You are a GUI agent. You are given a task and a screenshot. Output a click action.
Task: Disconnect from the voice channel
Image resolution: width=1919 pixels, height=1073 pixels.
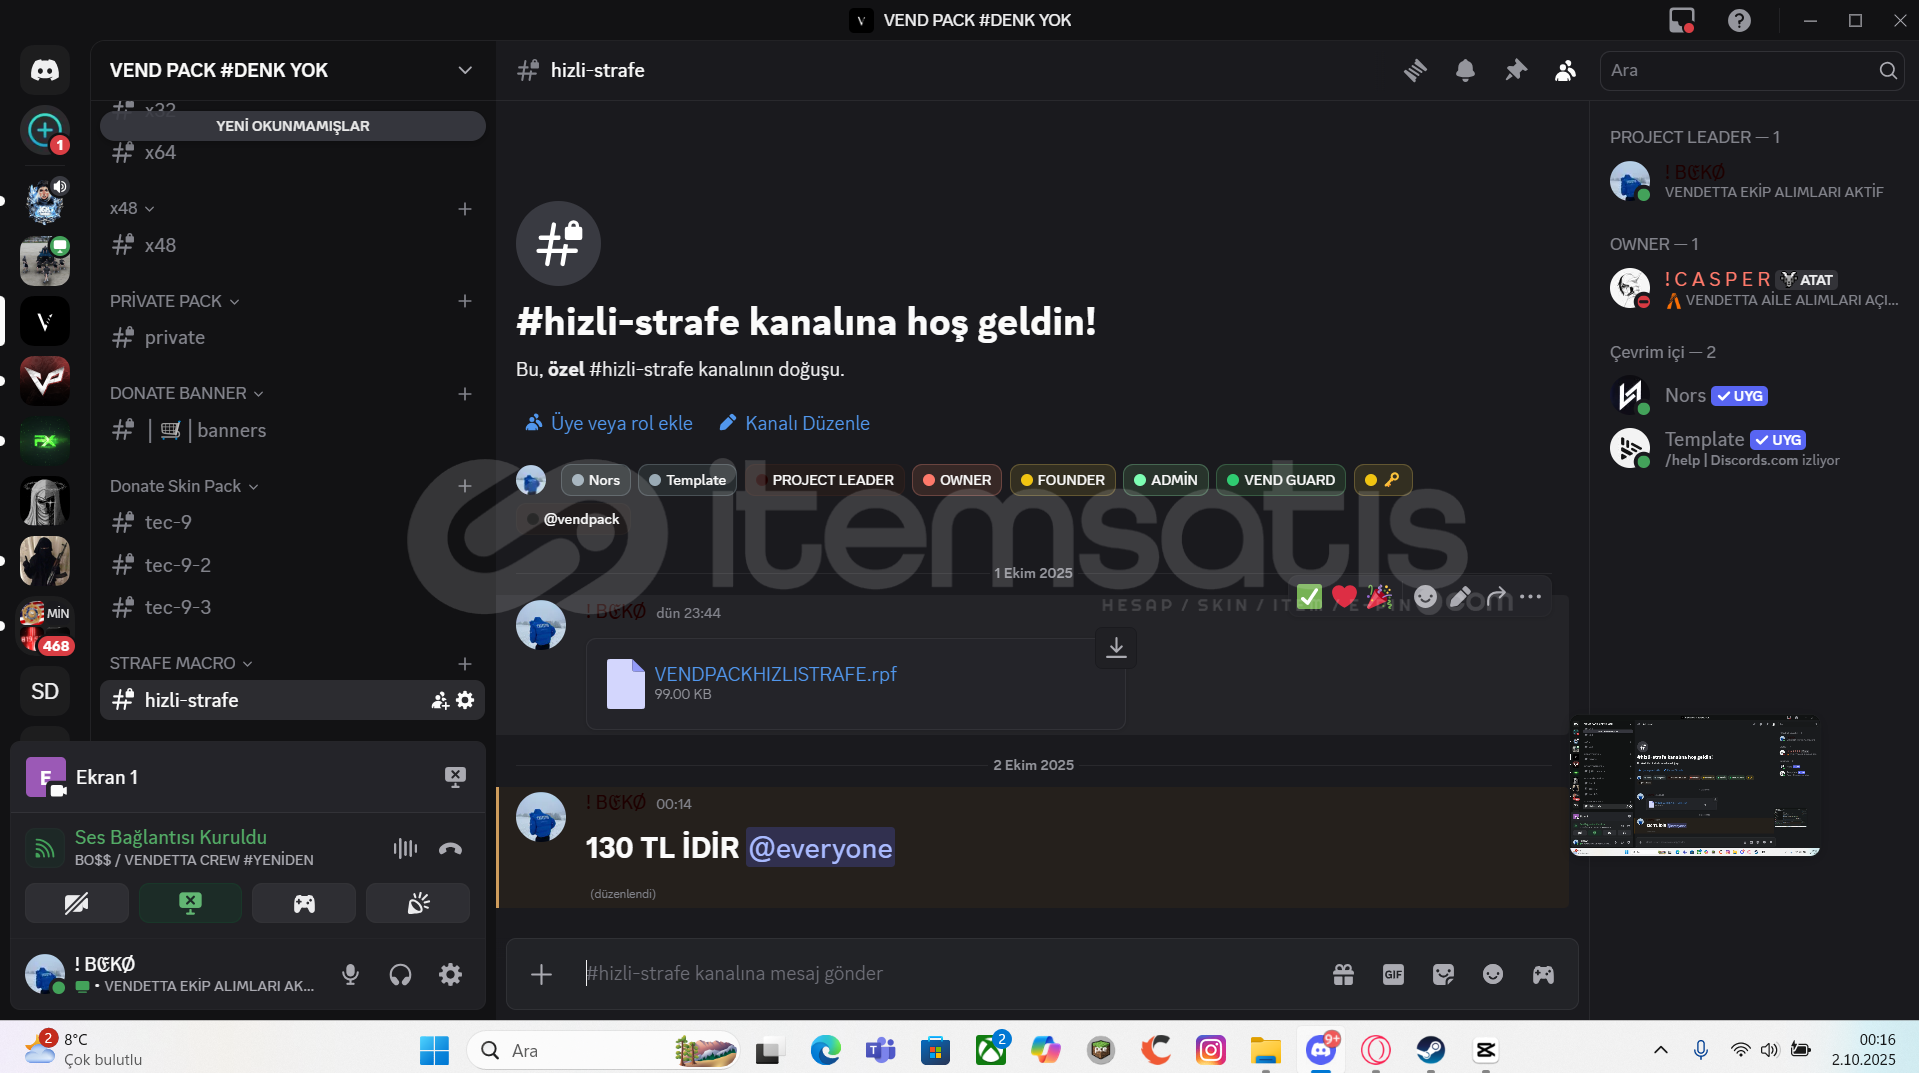451,849
